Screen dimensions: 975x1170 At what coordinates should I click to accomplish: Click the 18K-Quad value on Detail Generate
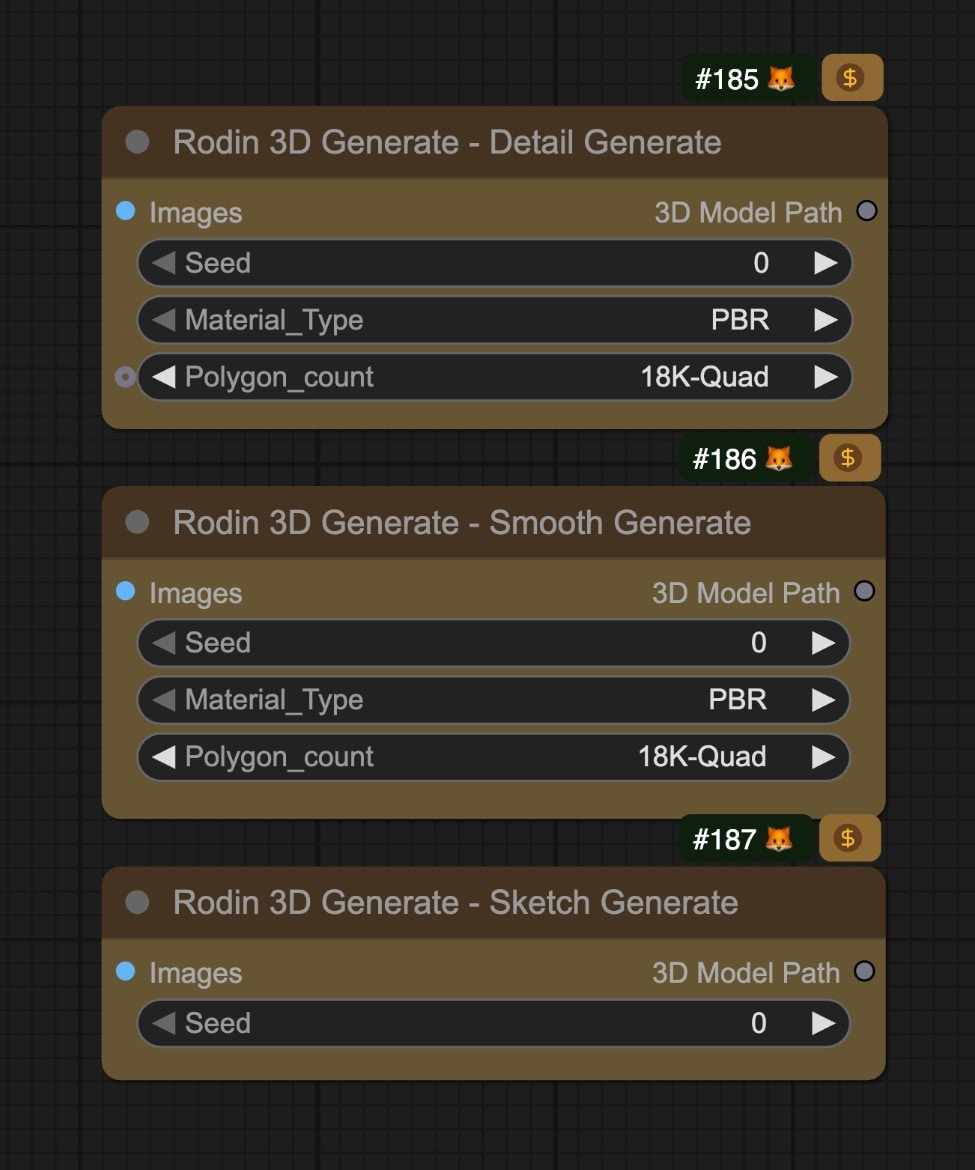tap(706, 377)
